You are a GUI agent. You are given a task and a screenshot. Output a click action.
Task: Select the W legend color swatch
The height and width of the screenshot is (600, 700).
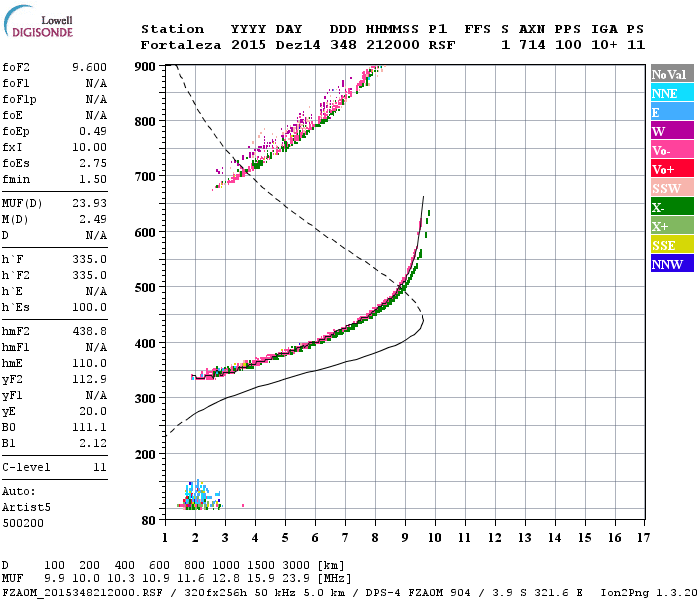pyautogui.click(x=672, y=131)
